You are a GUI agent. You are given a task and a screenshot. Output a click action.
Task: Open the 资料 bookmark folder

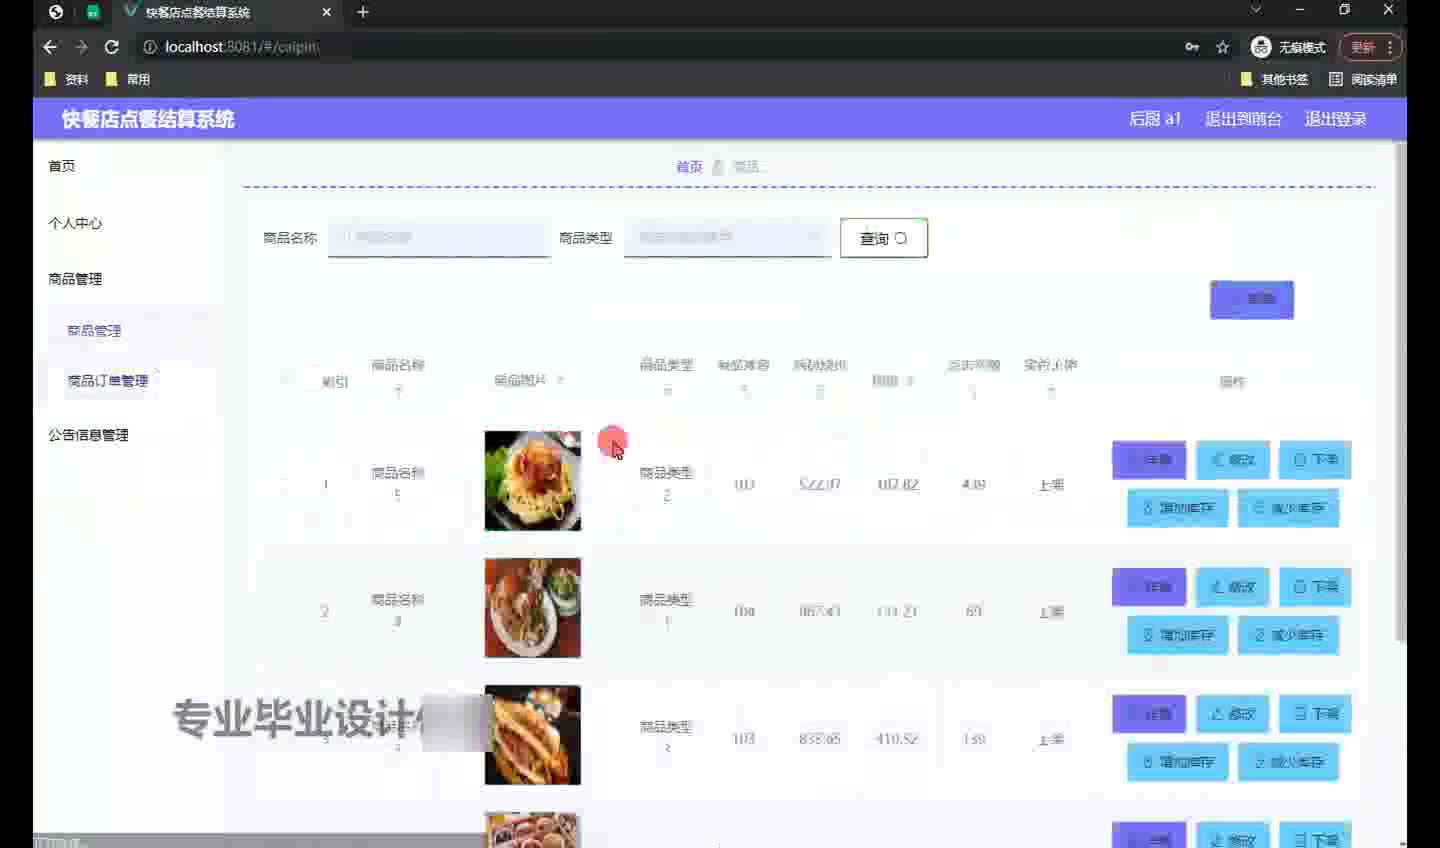coord(66,79)
